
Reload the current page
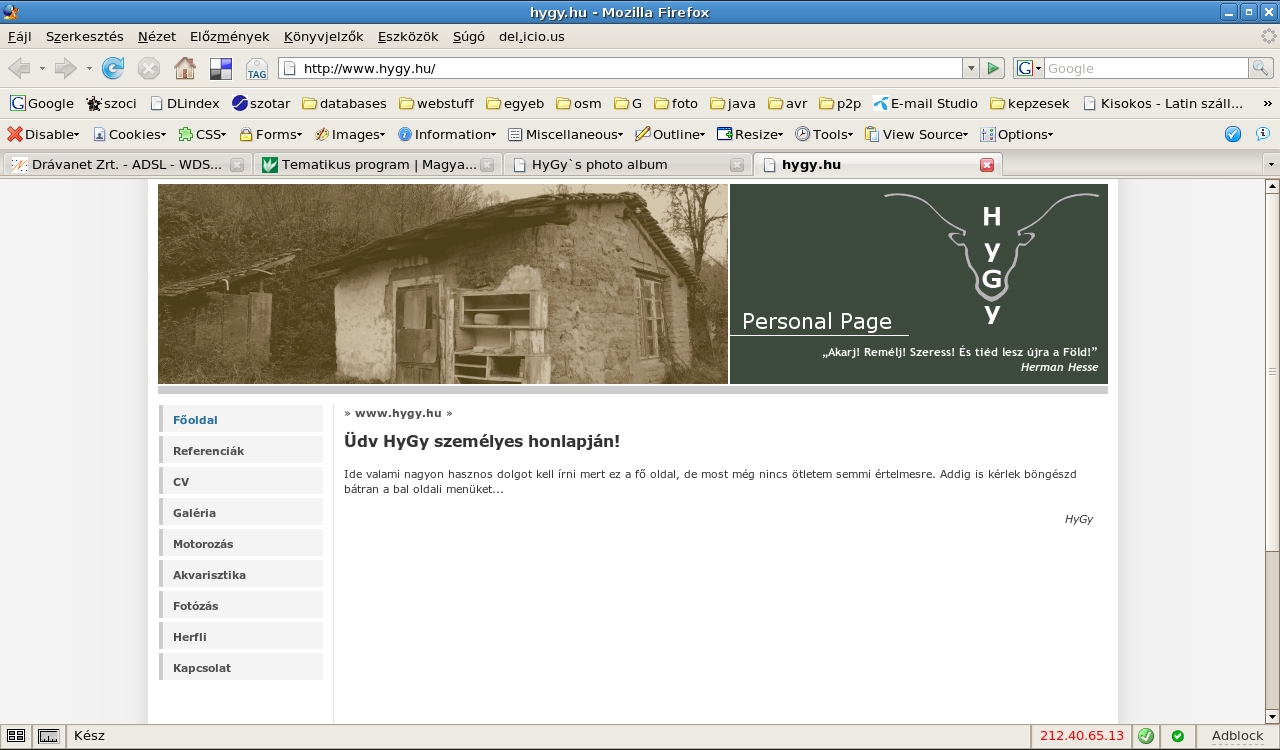pyautogui.click(x=113, y=68)
